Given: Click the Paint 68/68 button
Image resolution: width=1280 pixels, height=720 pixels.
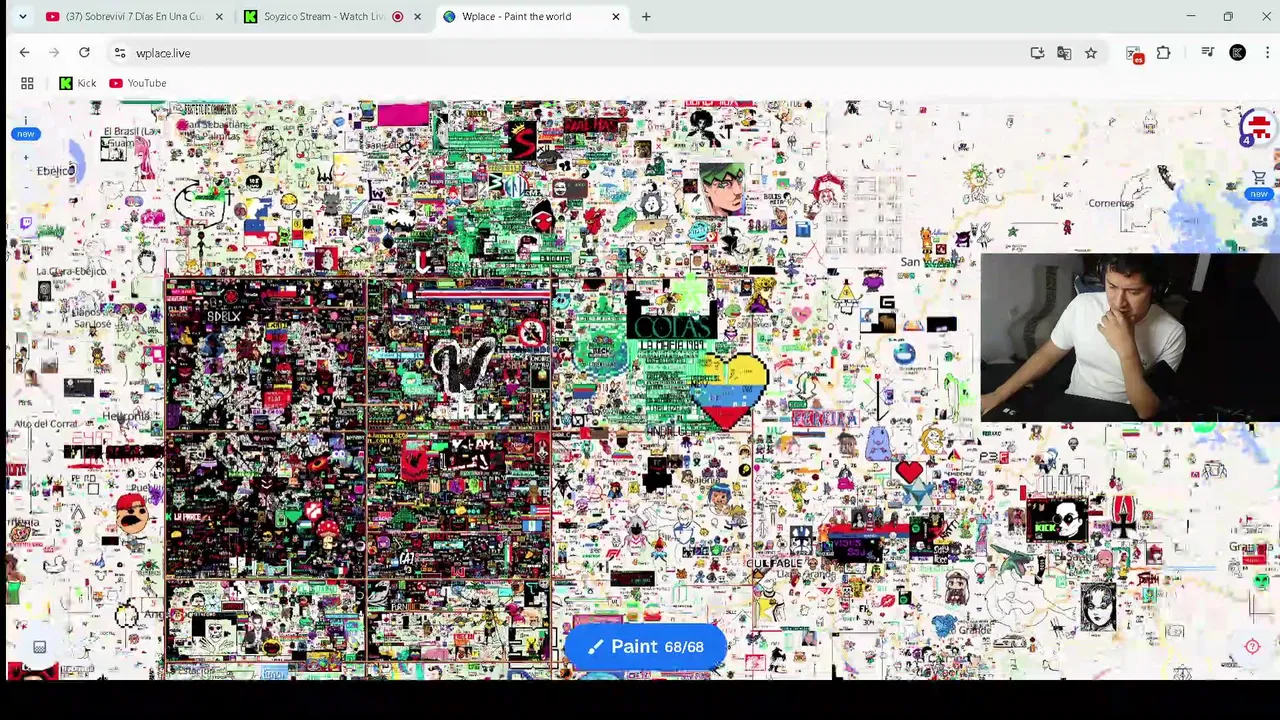Looking at the screenshot, I should [x=645, y=647].
